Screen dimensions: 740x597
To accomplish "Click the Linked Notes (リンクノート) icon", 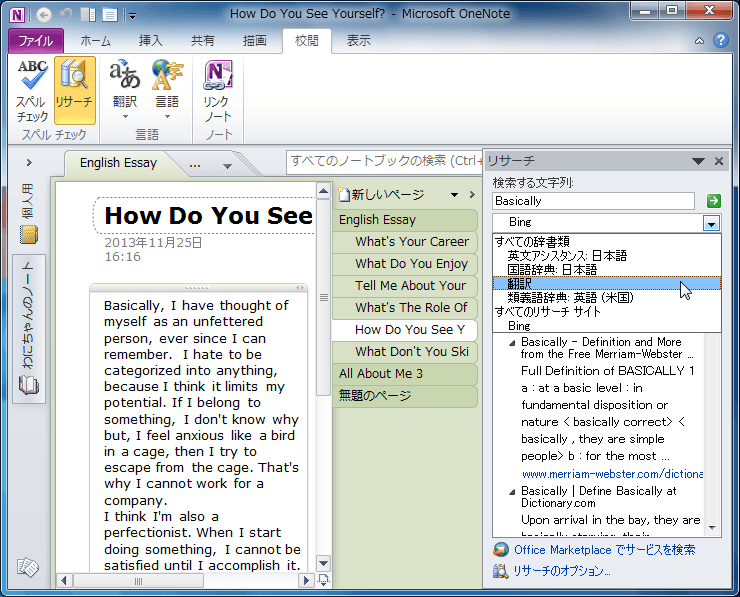I will pos(217,91).
